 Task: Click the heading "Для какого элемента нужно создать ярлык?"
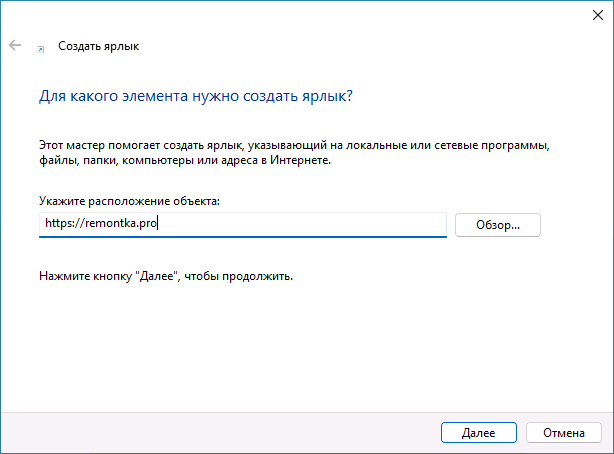pyautogui.click(x=195, y=98)
